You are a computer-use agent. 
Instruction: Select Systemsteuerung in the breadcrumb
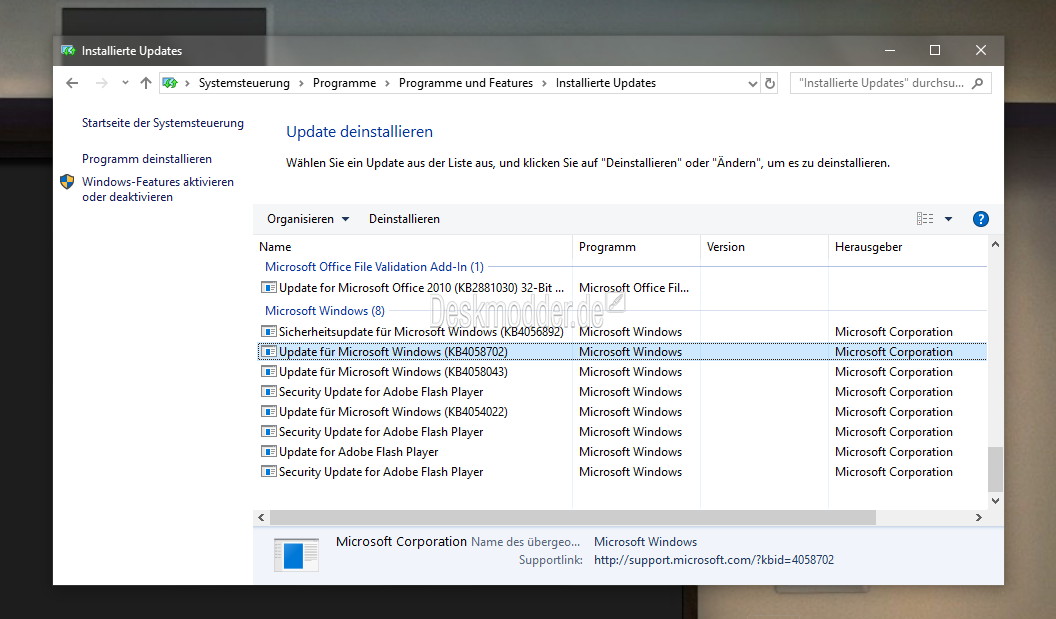click(244, 83)
